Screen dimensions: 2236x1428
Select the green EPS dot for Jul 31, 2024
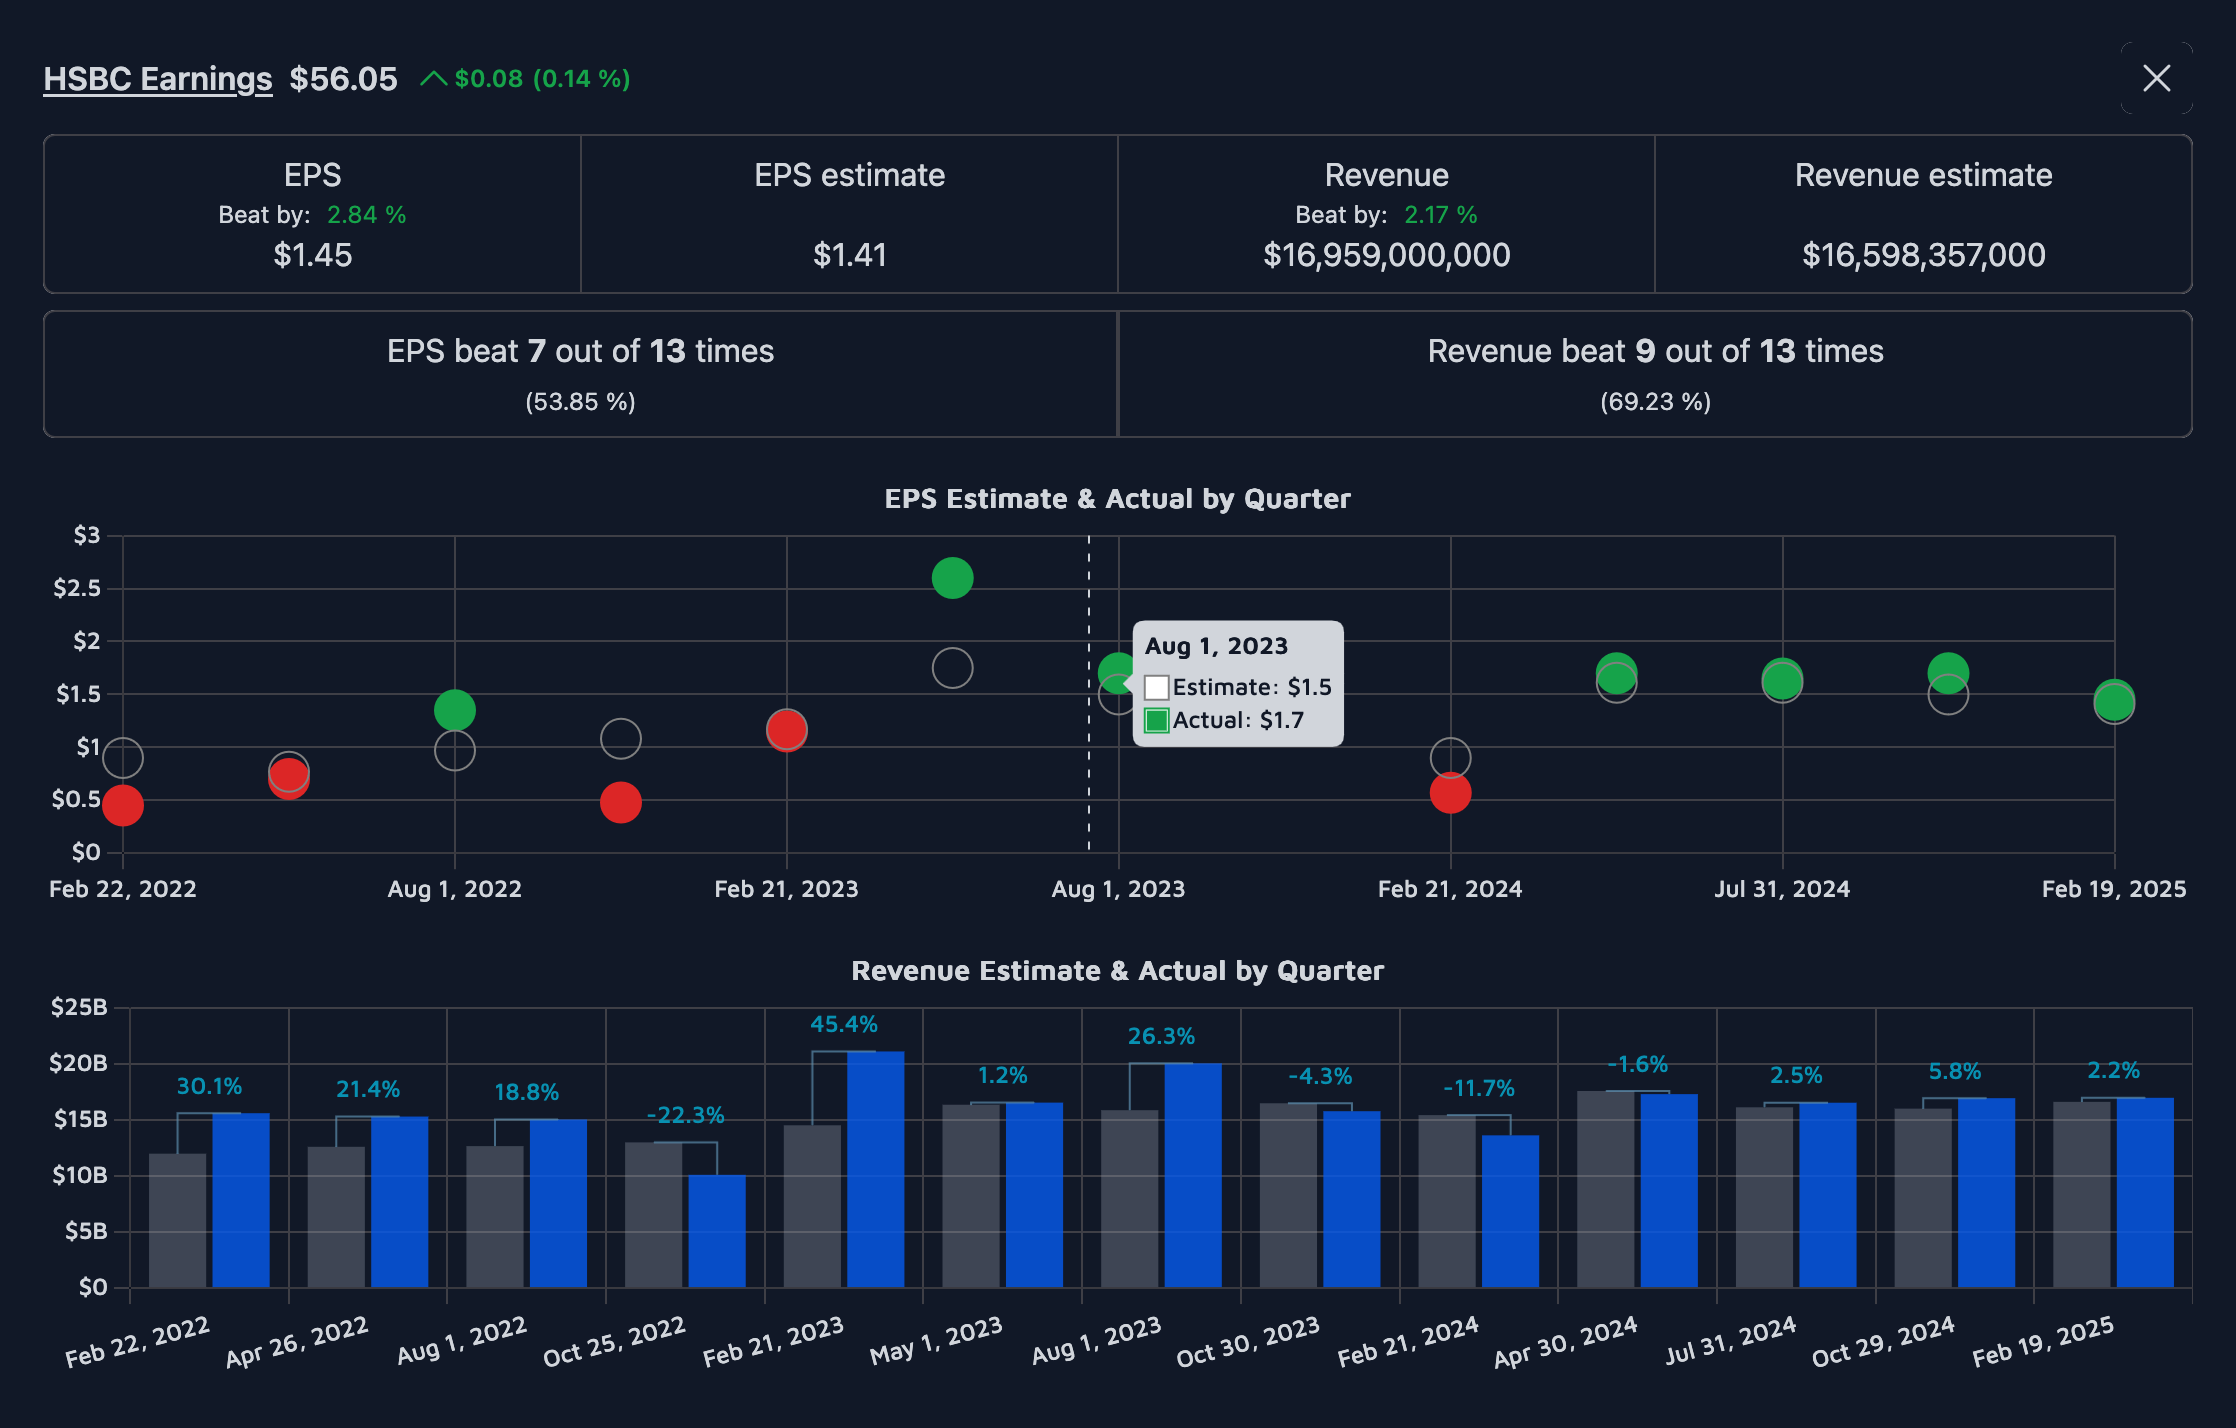pos(1783,679)
